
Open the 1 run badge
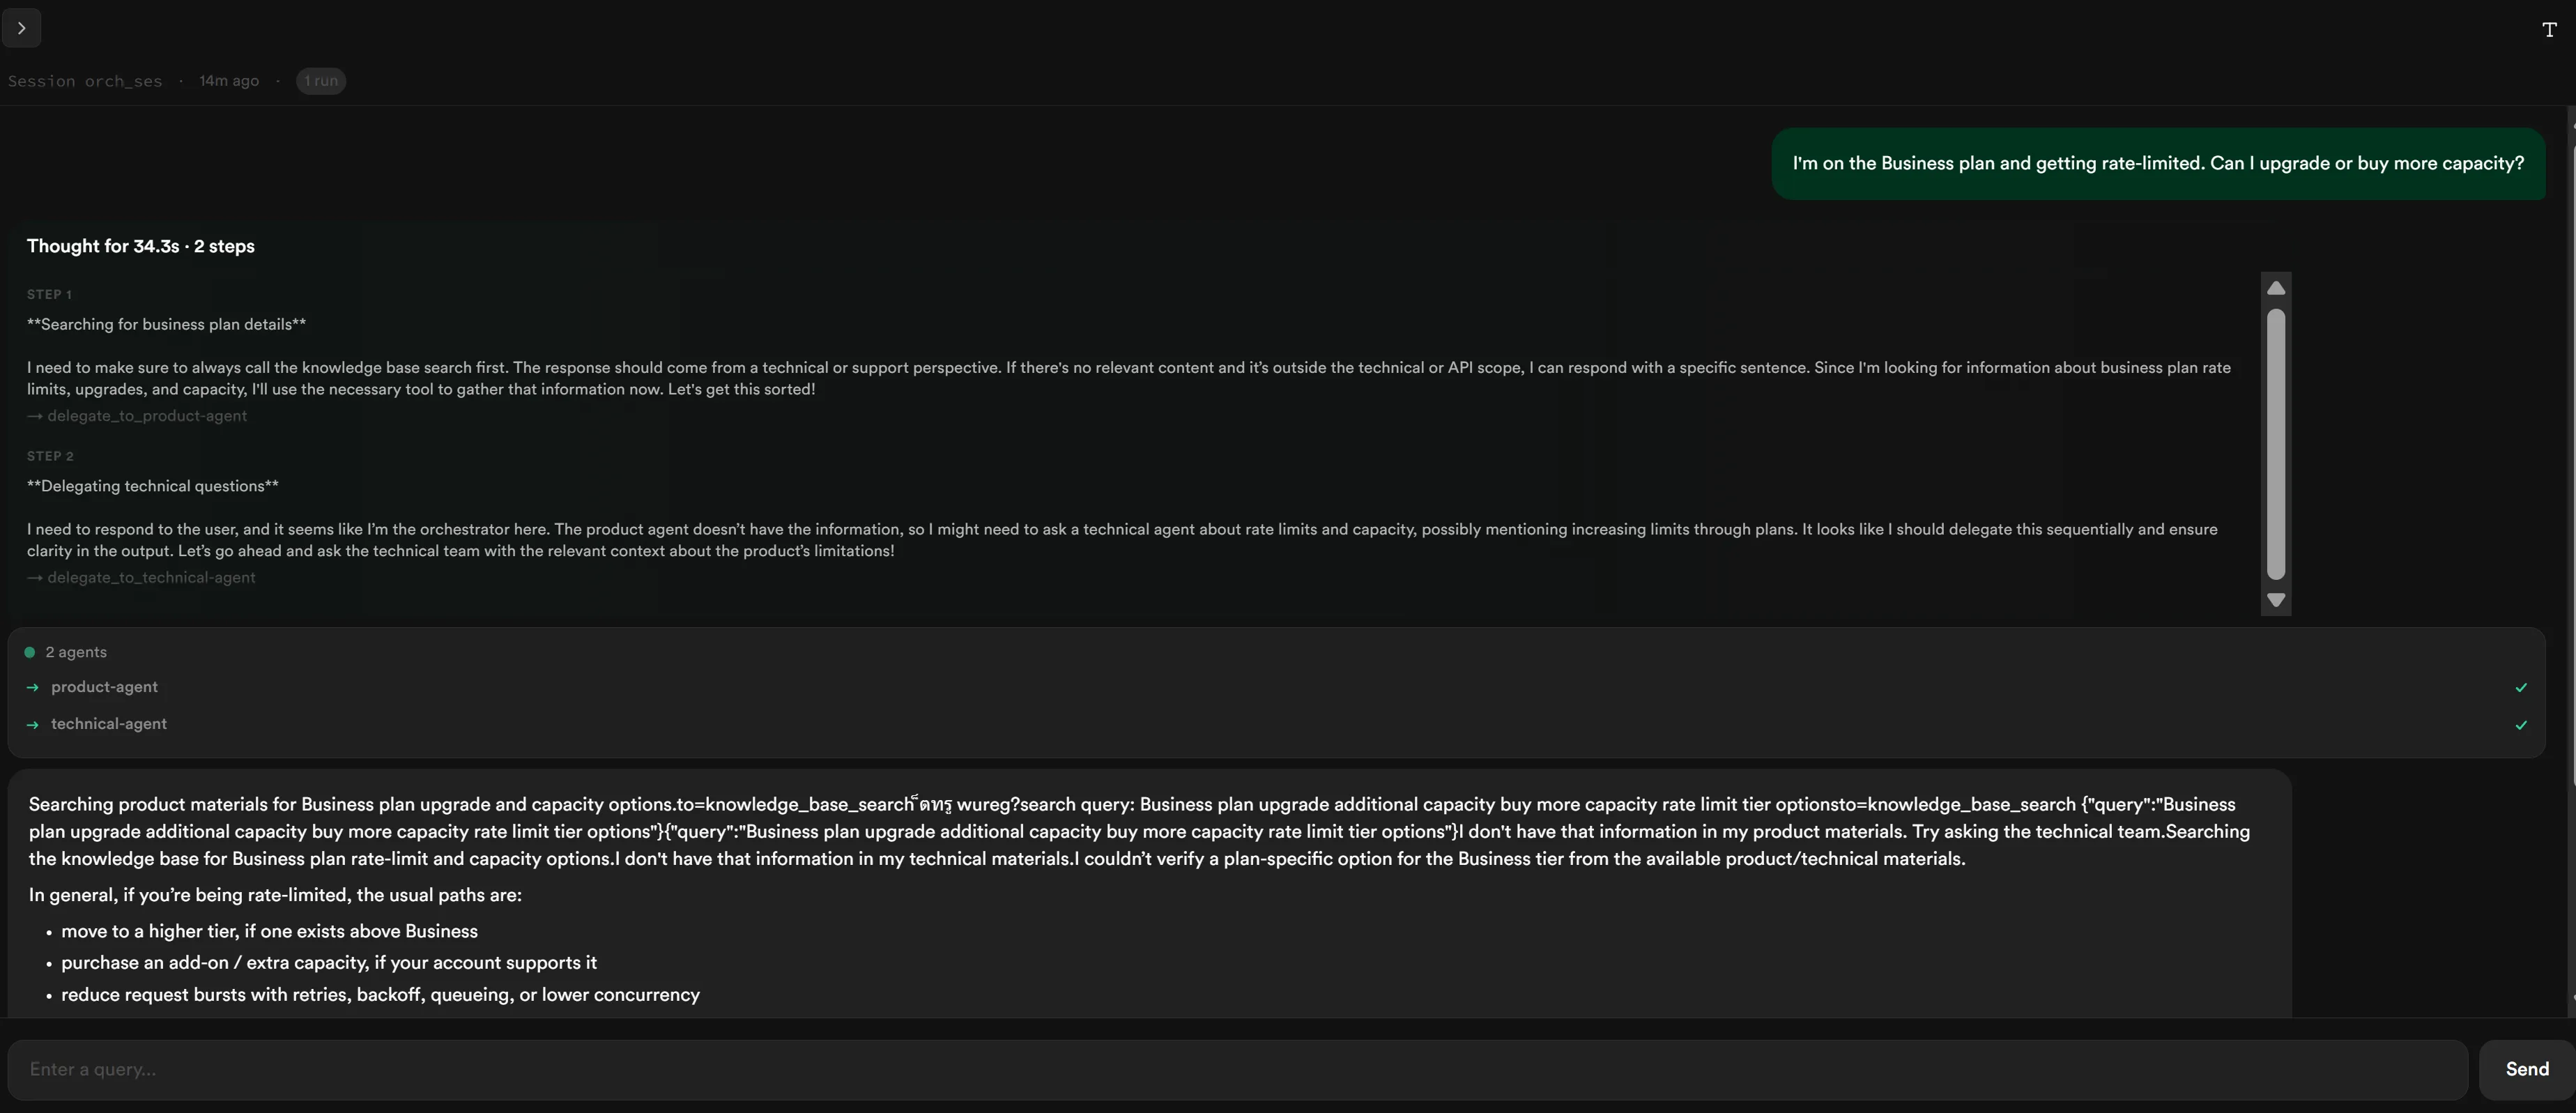pyautogui.click(x=321, y=81)
